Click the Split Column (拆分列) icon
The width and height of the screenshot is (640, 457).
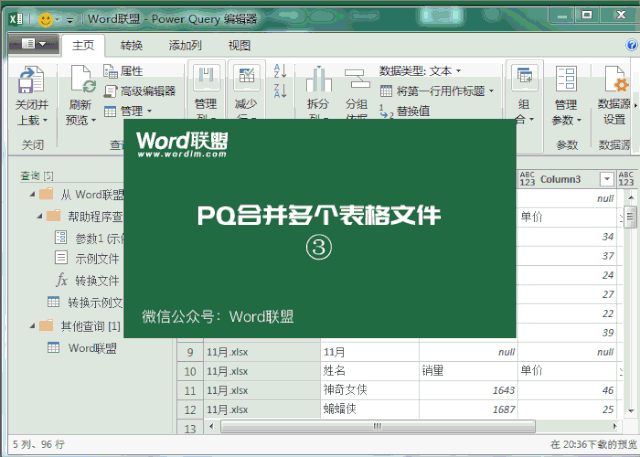tap(318, 79)
